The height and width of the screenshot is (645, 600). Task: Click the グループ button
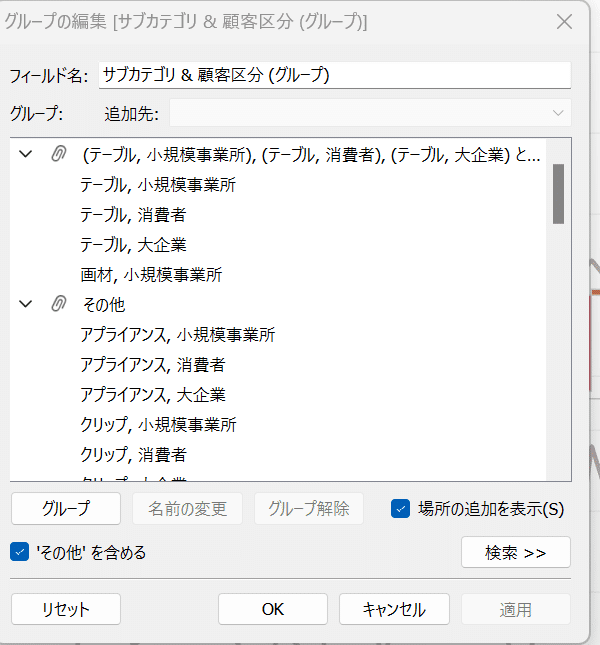click(x=66, y=508)
